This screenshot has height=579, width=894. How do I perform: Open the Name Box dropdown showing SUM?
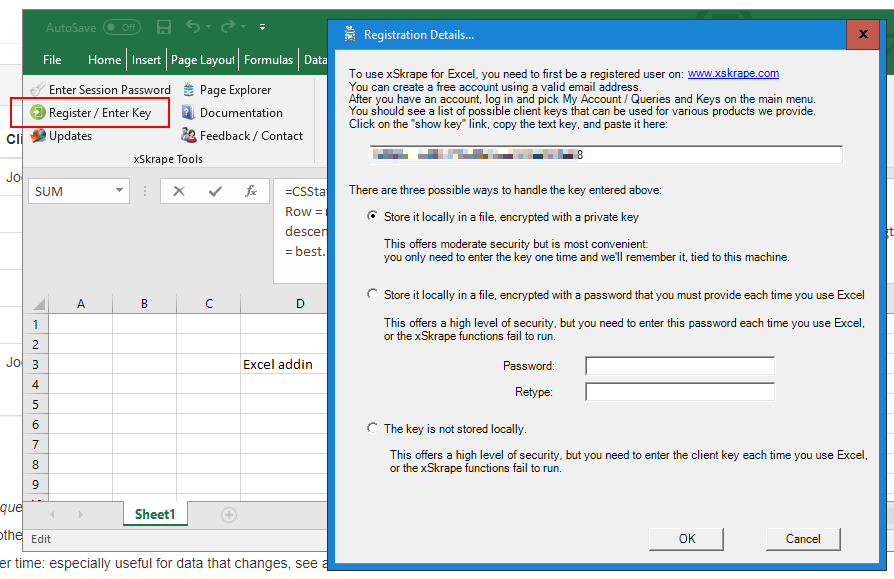119,190
